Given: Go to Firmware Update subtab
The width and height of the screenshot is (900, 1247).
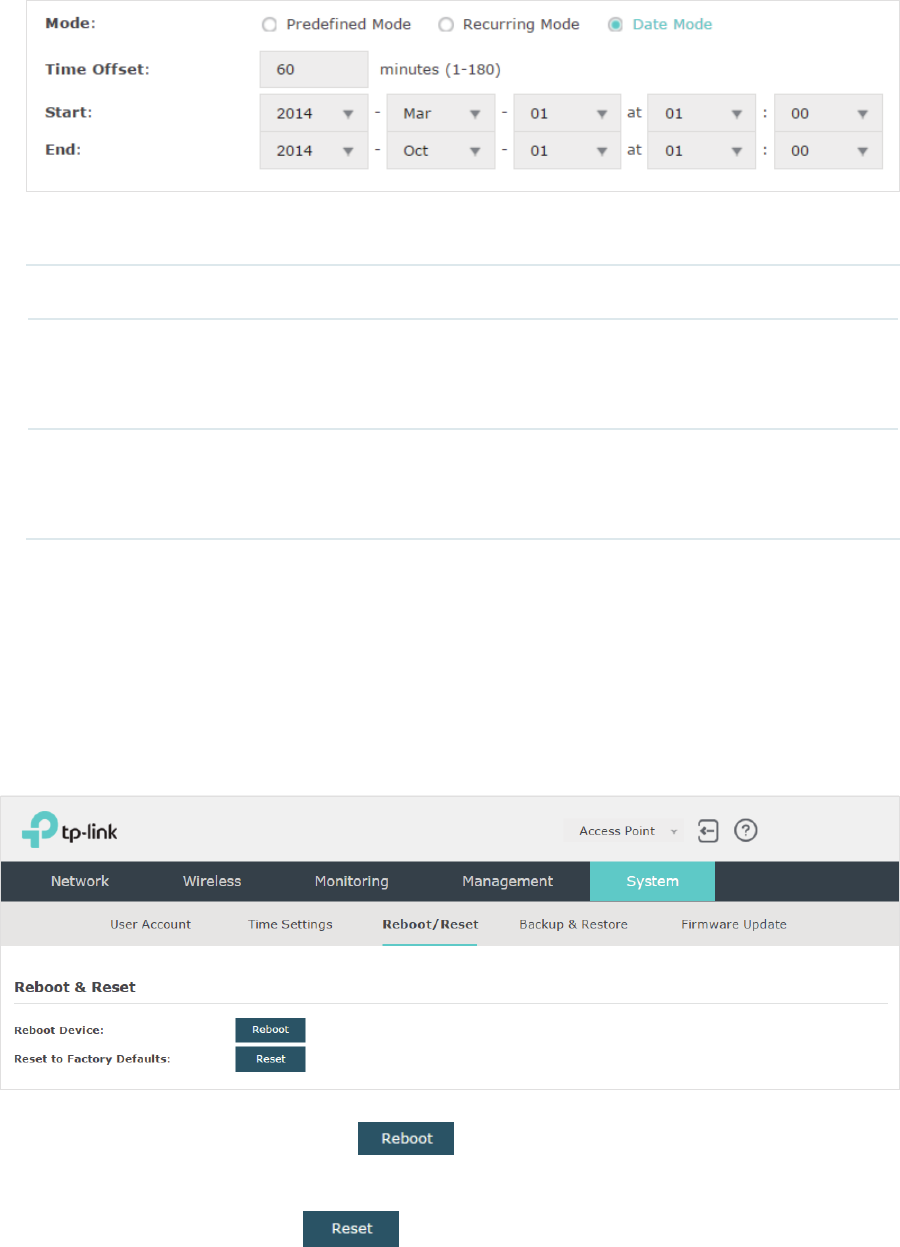Looking at the screenshot, I should click(734, 924).
